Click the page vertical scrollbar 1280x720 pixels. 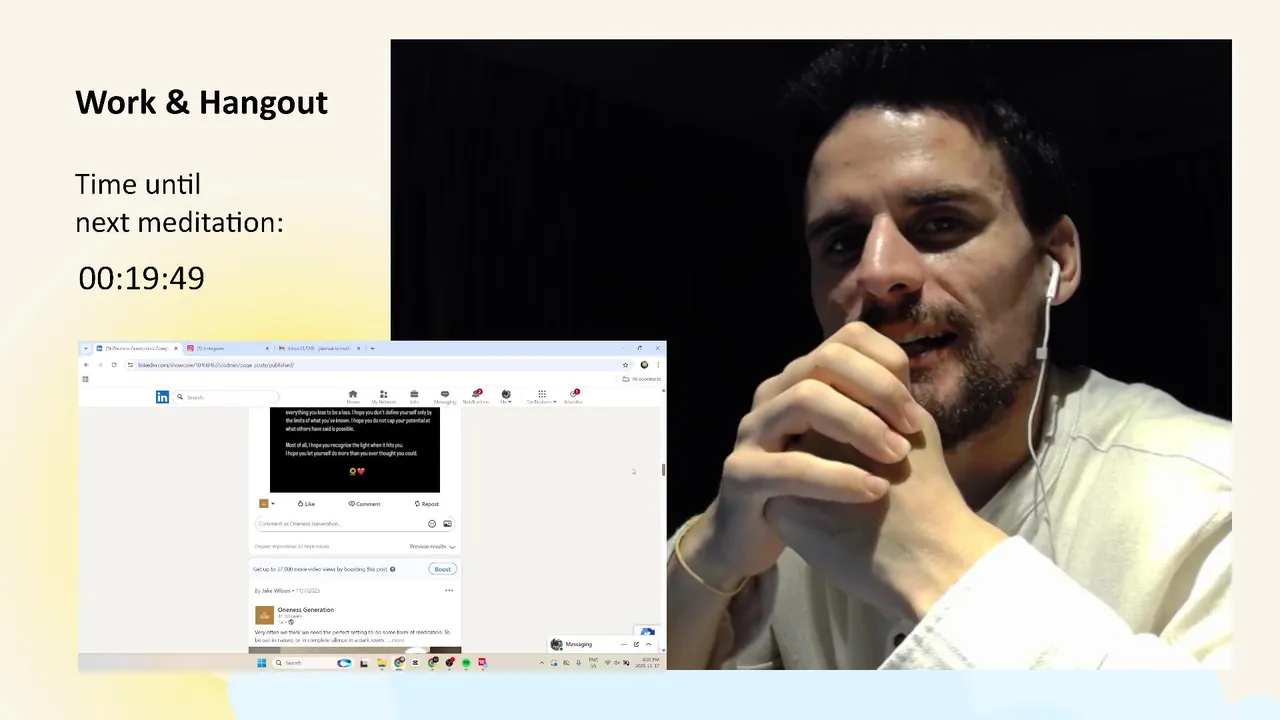[663, 470]
